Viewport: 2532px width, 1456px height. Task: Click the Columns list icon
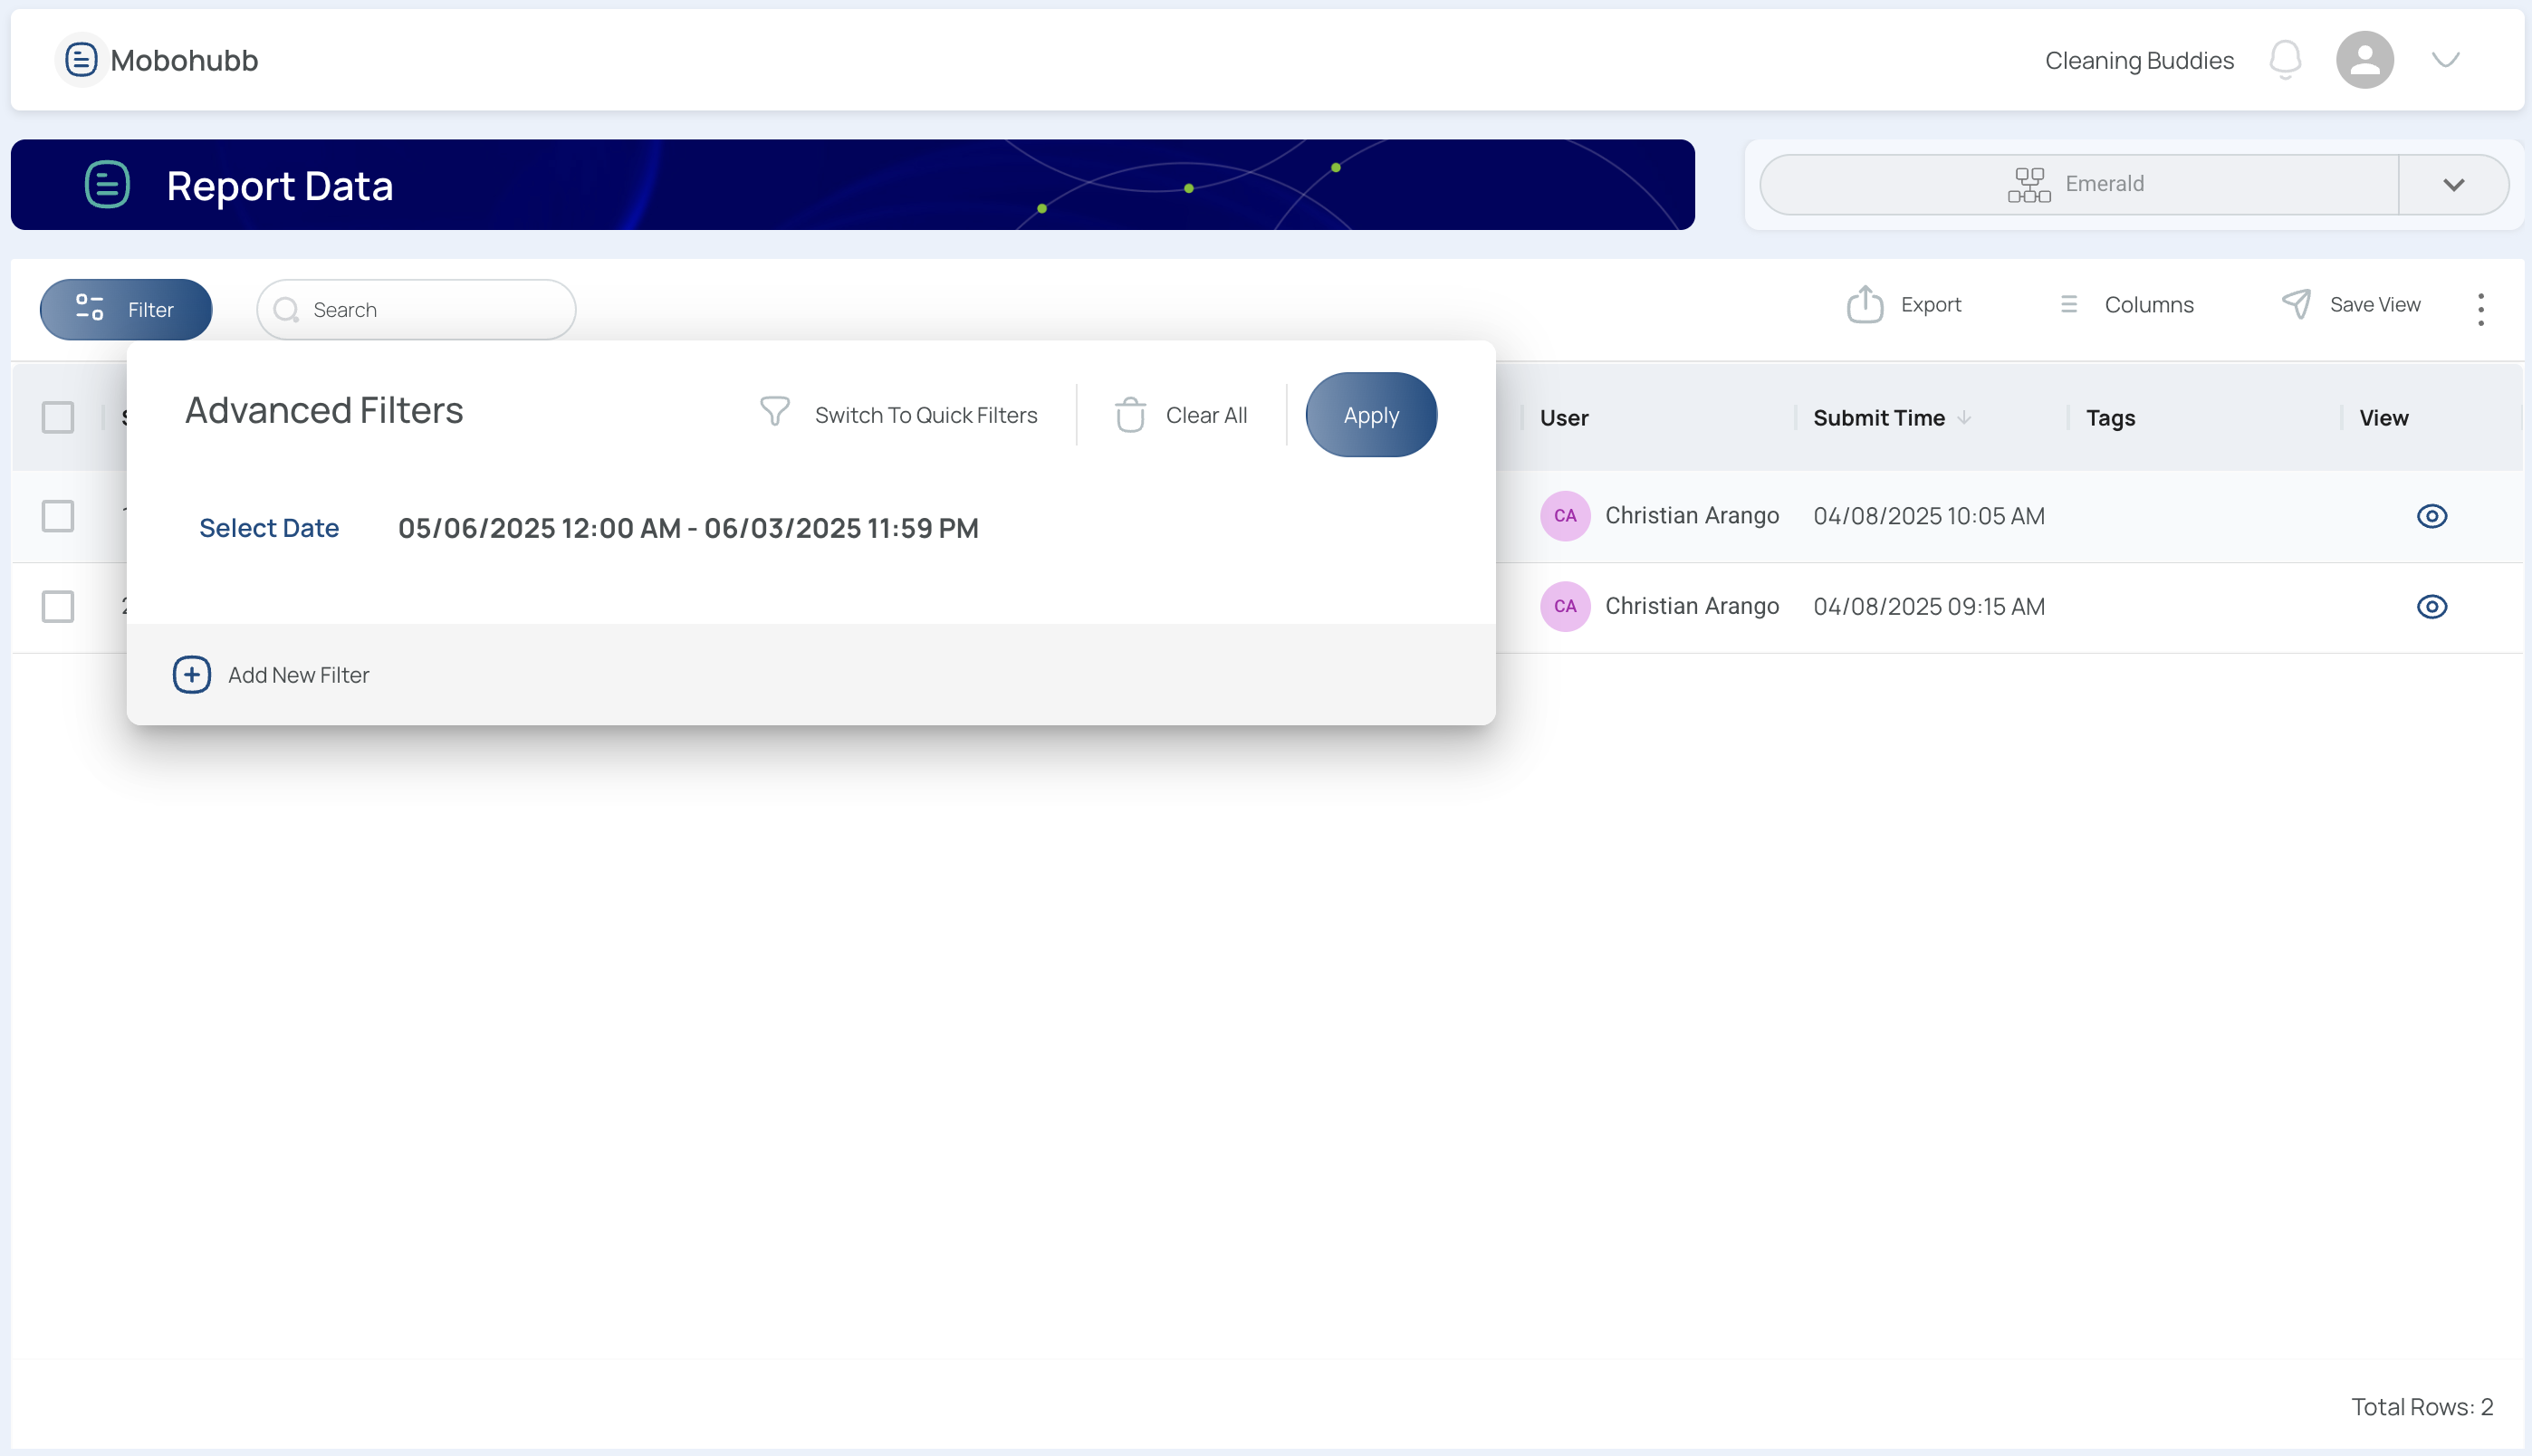[2069, 304]
